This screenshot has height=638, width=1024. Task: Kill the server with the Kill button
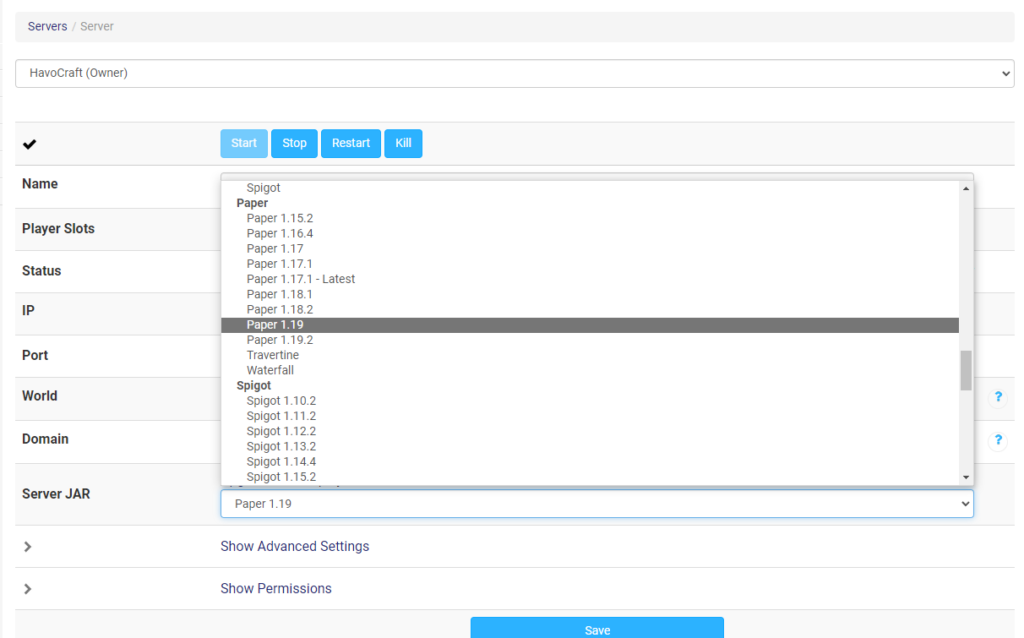pos(403,143)
